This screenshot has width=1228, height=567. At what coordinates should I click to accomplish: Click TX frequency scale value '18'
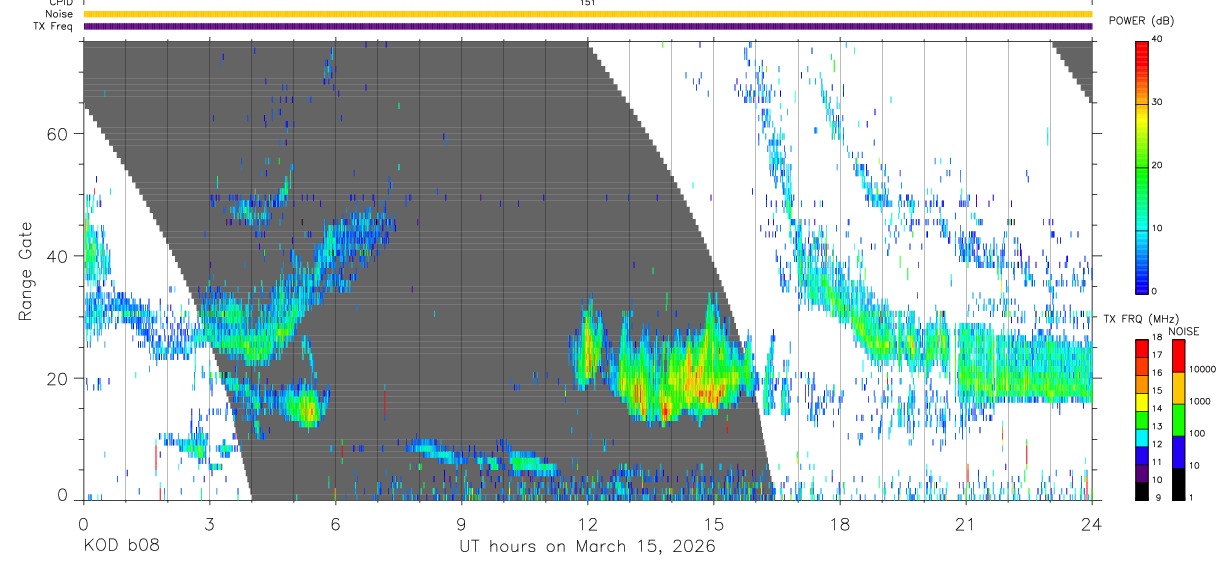click(1157, 339)
